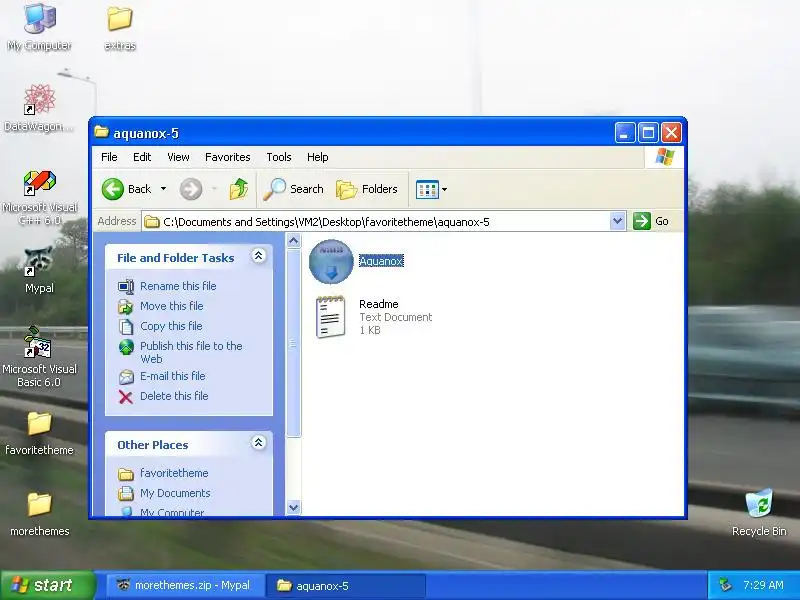This screenshot has width=800, height=600.
Task: Click the Windows flag logo in explorer
Action: pyautogui.click(x=664, y=157)
